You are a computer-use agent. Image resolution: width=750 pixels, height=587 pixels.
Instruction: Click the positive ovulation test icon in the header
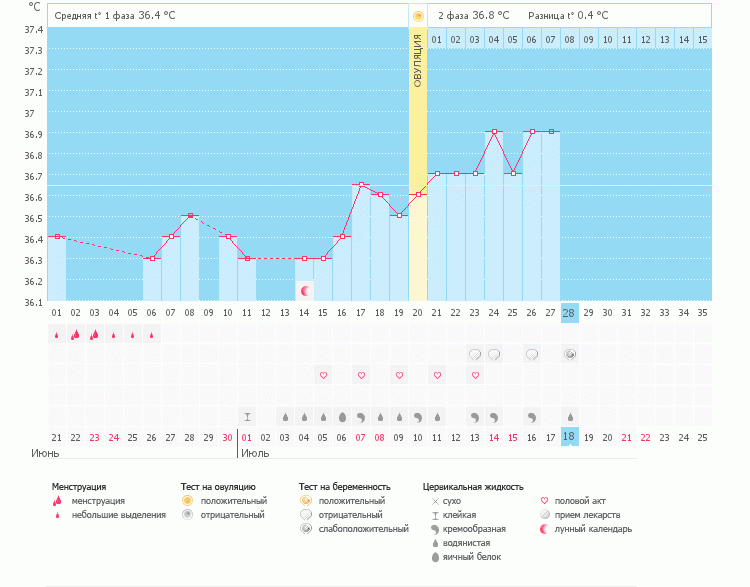click(418, 16)
